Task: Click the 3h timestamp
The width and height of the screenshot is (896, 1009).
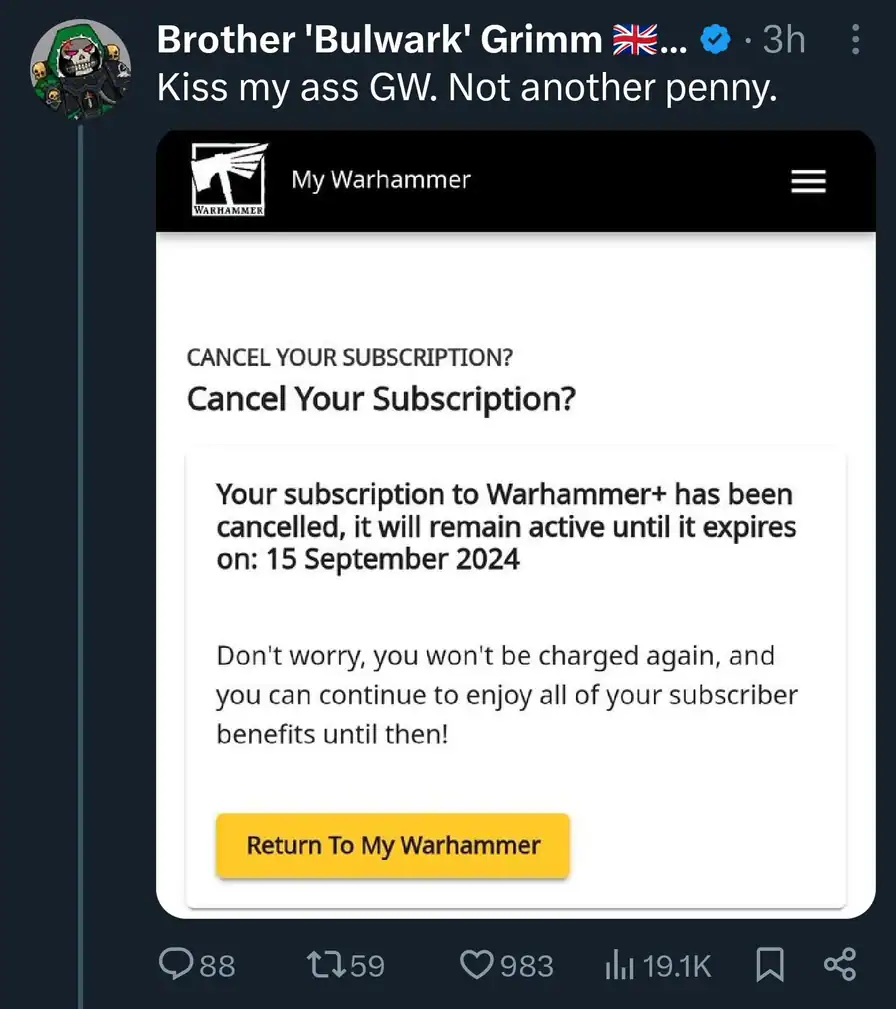Action: [x=782, y=40]
